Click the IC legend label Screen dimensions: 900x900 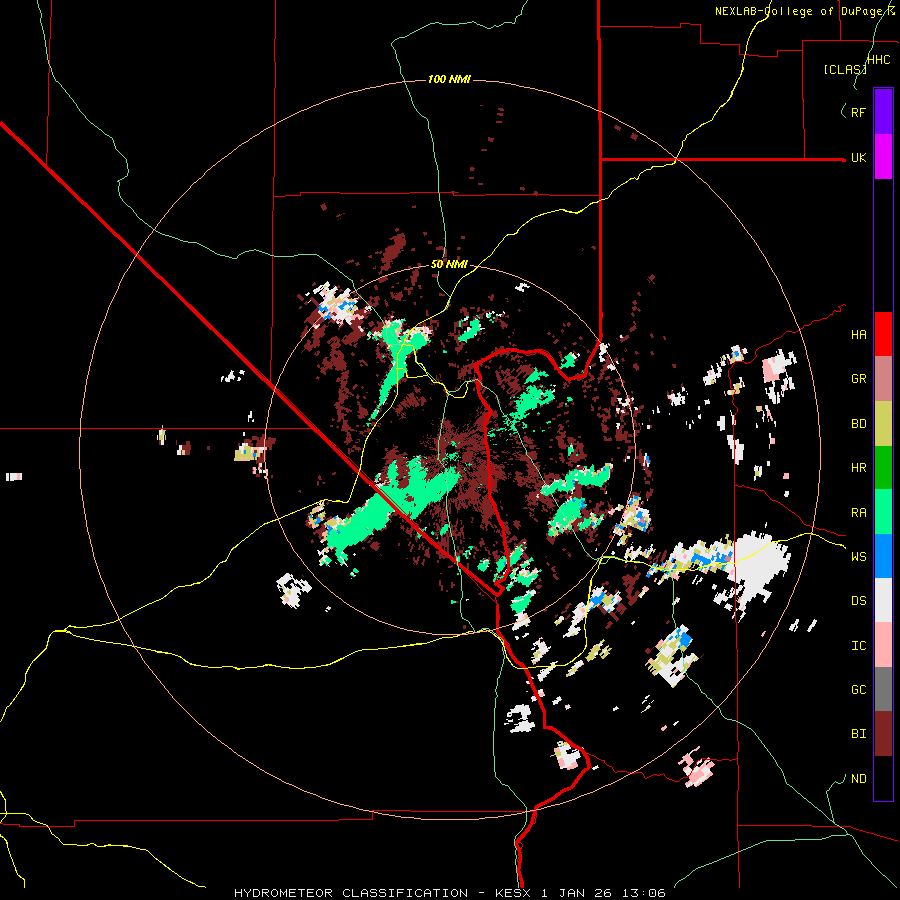click(x=858, y=646)
